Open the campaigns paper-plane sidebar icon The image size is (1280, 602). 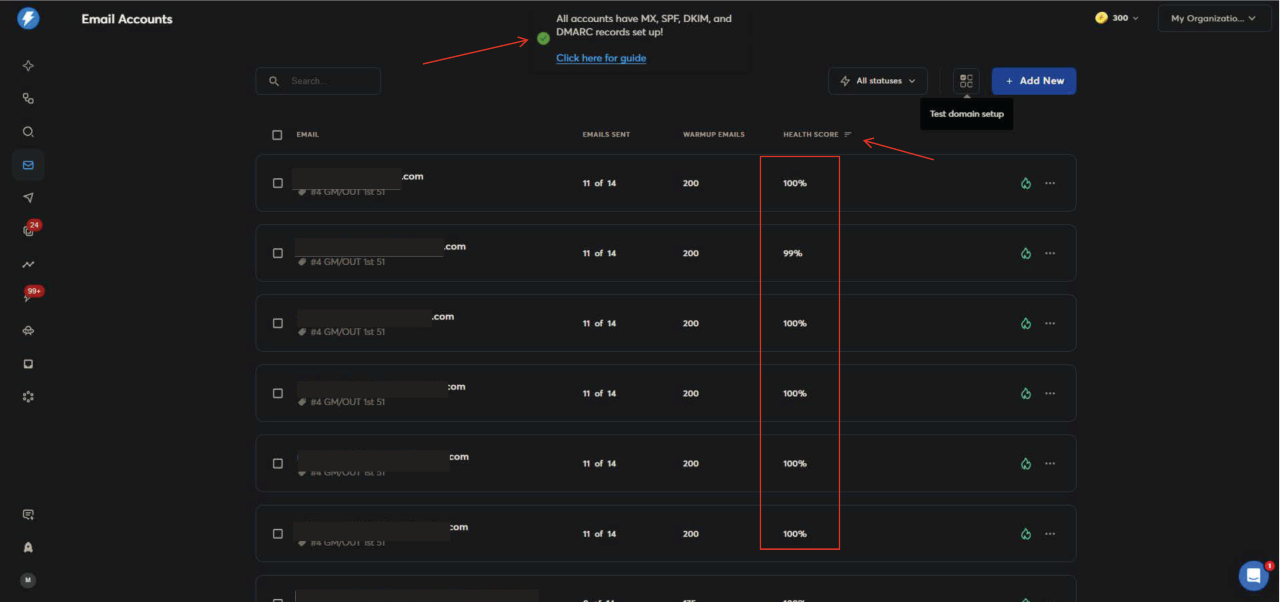point(28,197)
